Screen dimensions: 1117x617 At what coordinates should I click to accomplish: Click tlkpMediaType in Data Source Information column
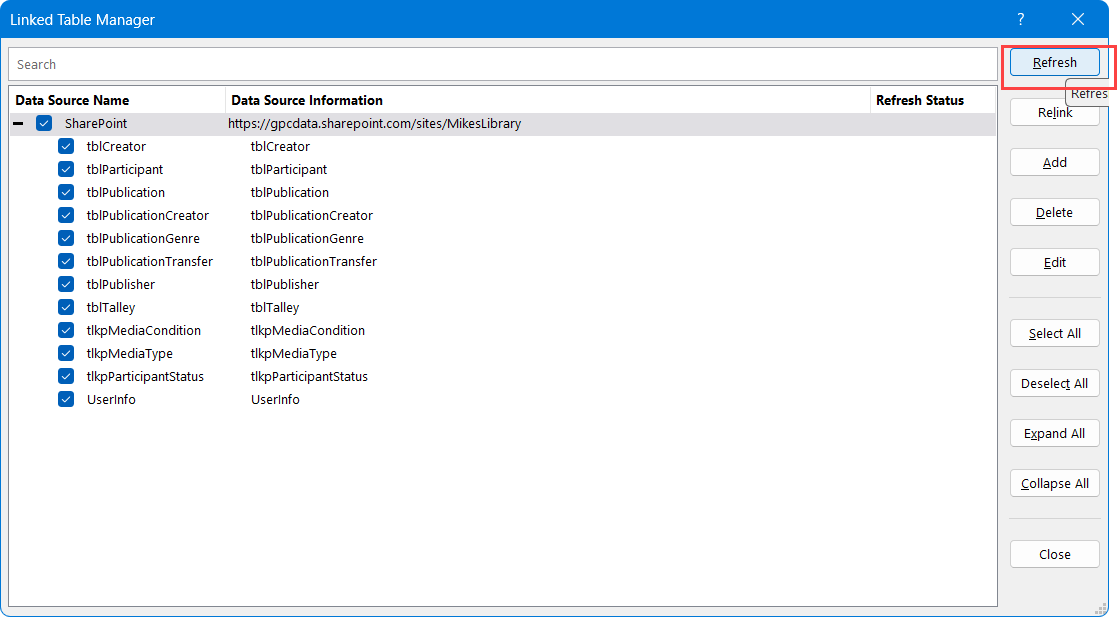(293, 353)
